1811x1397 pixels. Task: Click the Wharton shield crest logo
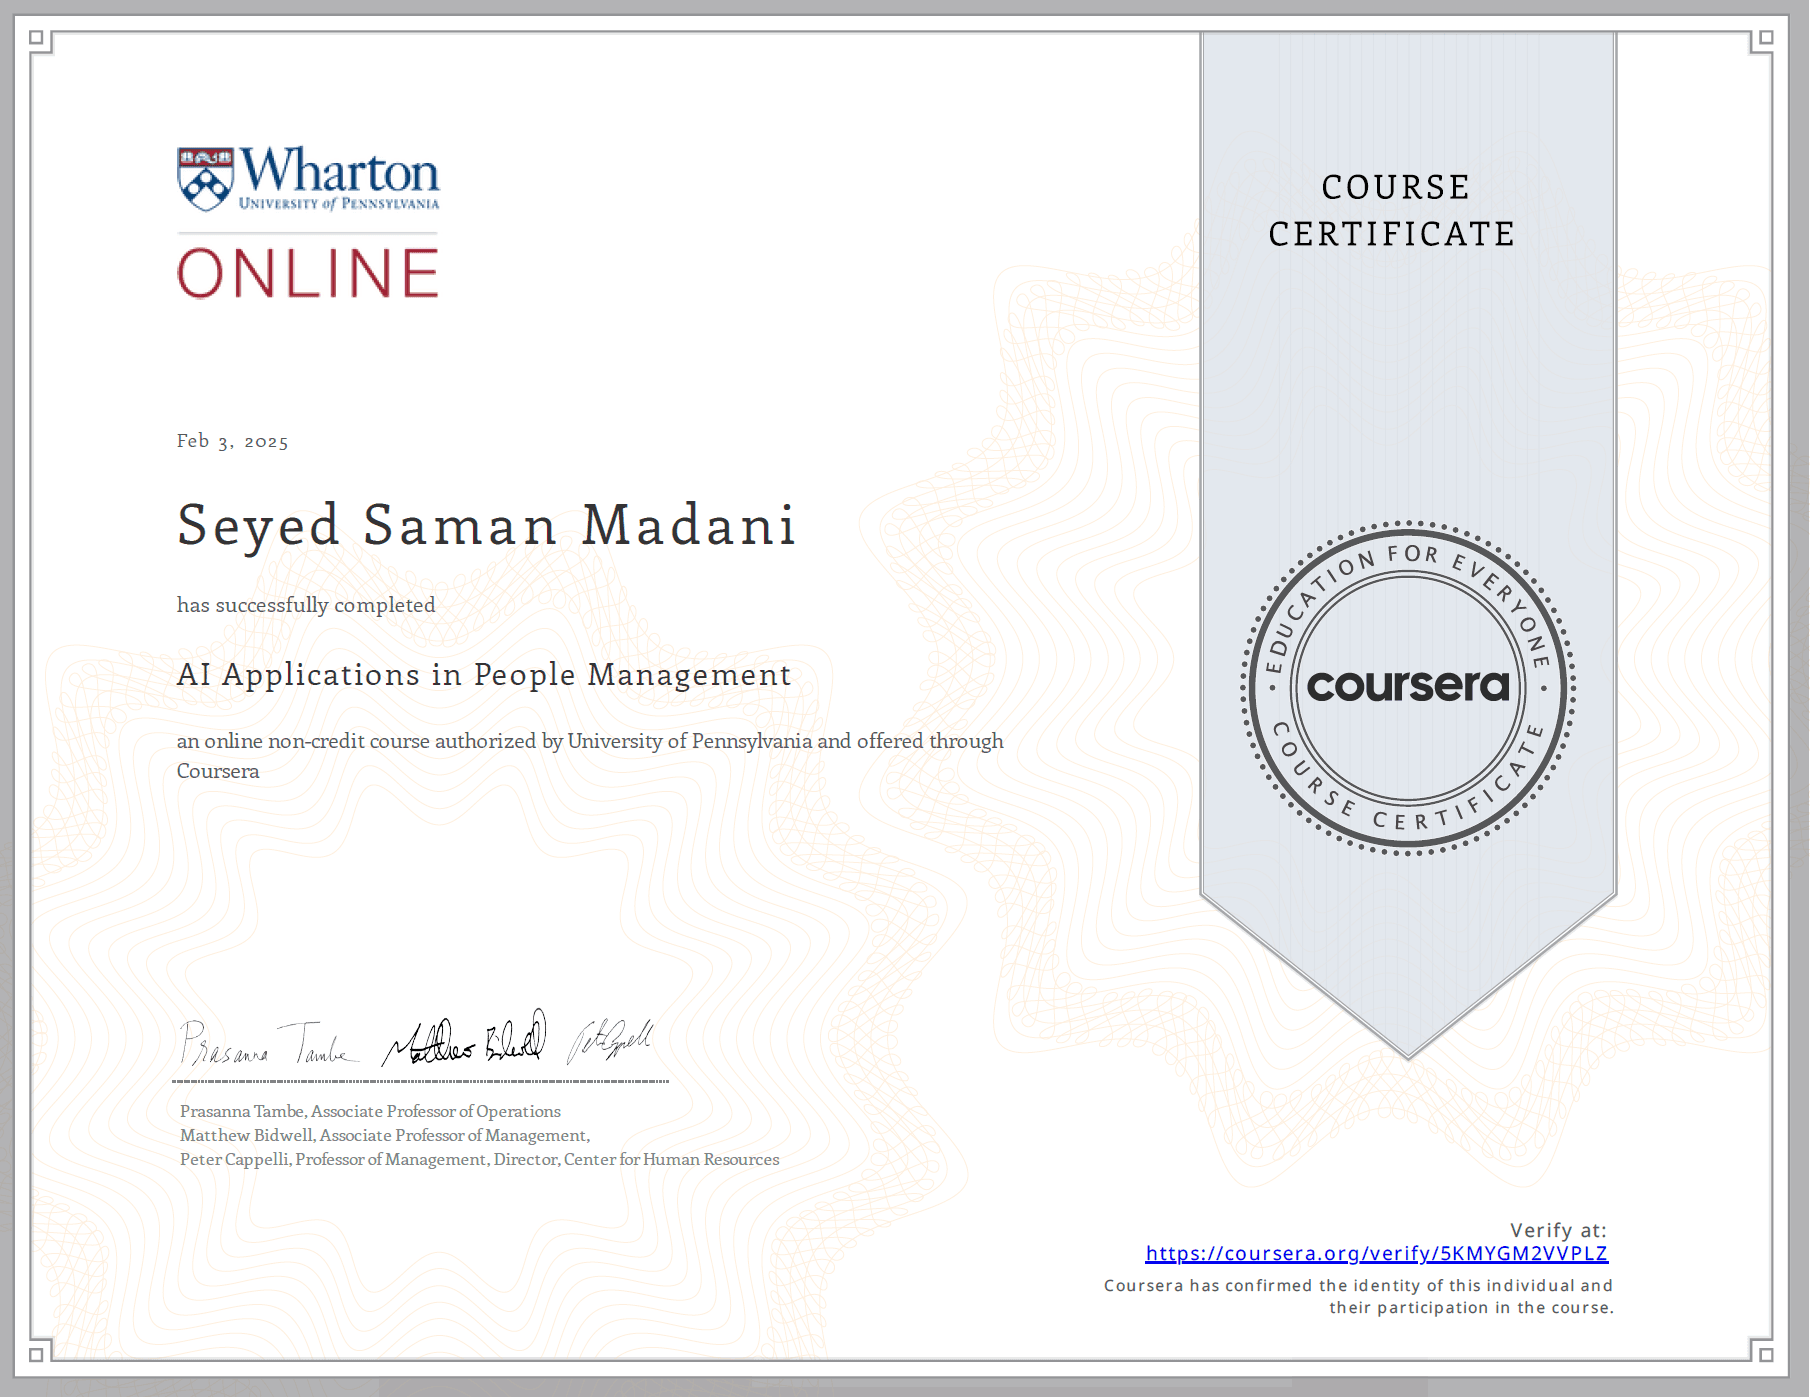point(205,179)
